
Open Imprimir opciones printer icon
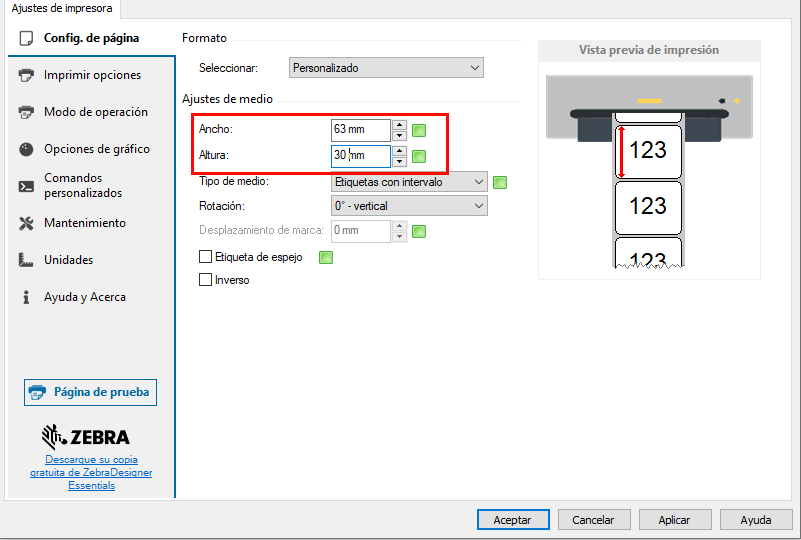[x=26, y=75]
